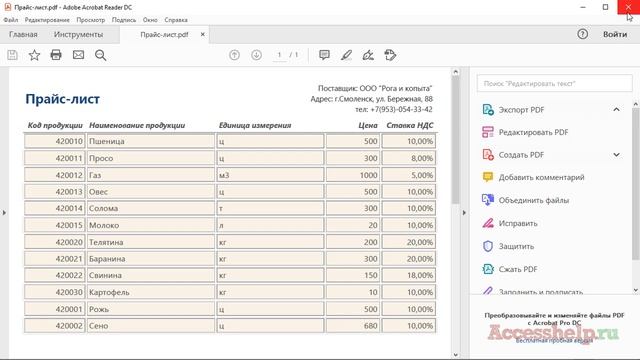The width and height of the screenshot is (640, 360).
Task: Open the Файл menu
Action: [11, 20]
